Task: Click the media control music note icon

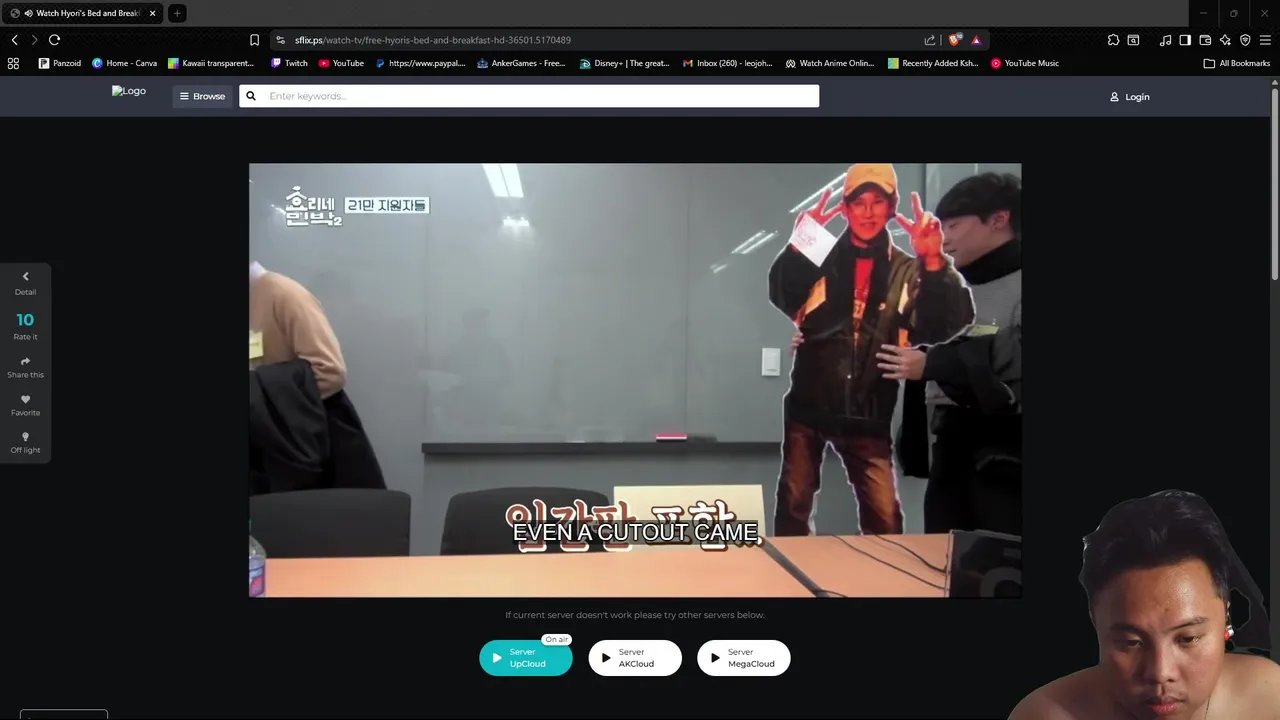Action: pyautogui.click(x=1165, y=40)
